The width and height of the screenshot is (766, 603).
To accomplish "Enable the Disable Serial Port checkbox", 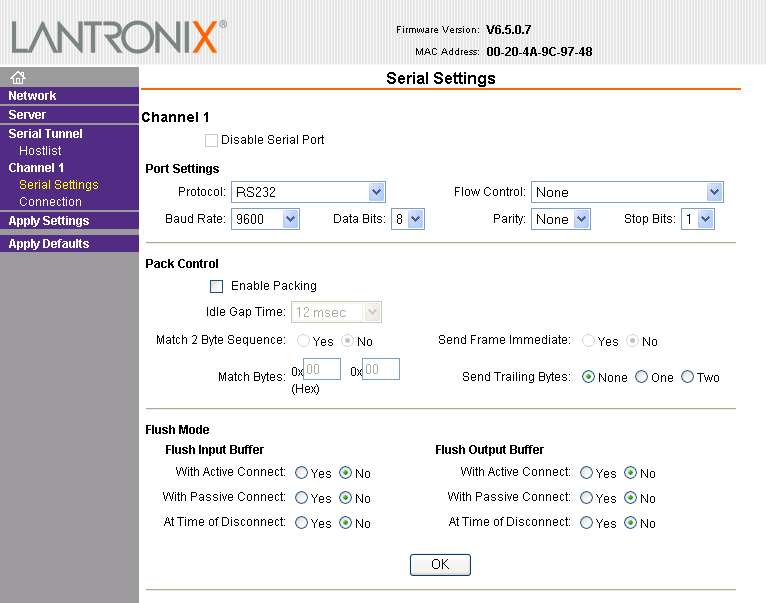I will pyautogui.click(x=211, y=140).
